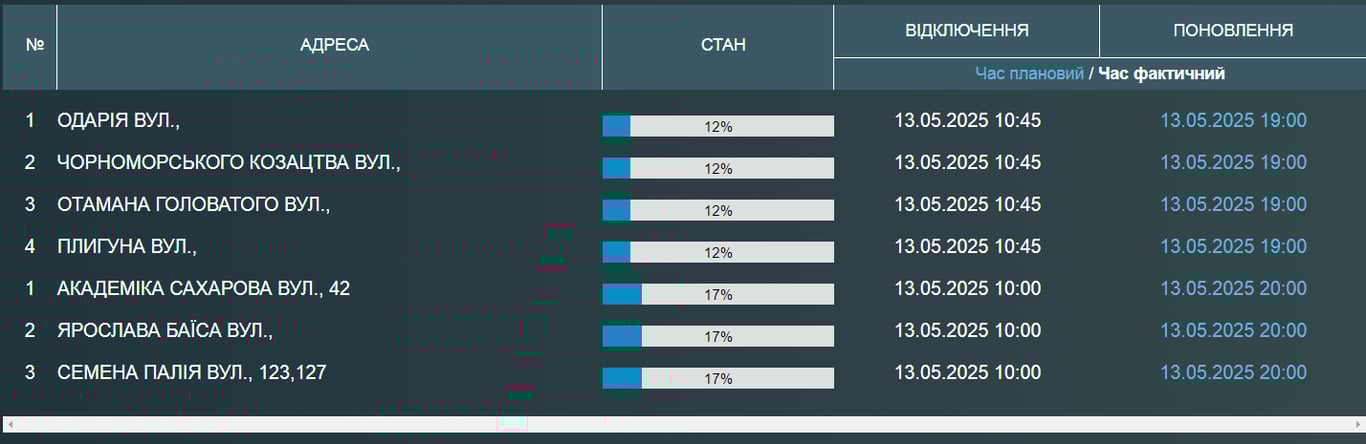Image resolution: width=1366 pixels, height=444 pixels.
Task: Click the 12% progress bar for ПЛИГУНА ВУЛ.
Action: 717,252
